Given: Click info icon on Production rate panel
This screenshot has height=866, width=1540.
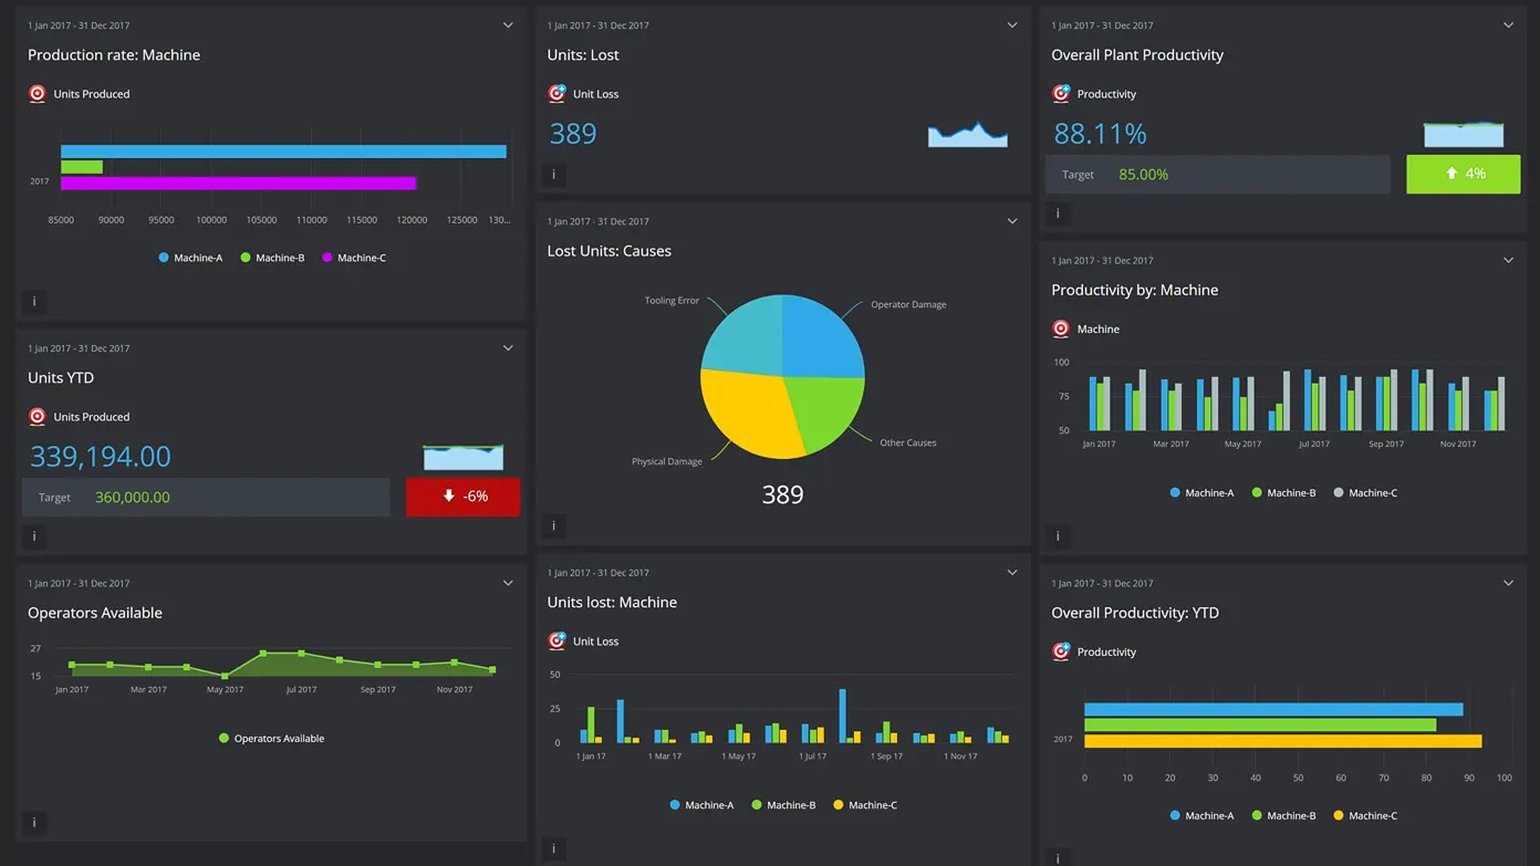Looking at the screenshot, I should pos(34,301).
